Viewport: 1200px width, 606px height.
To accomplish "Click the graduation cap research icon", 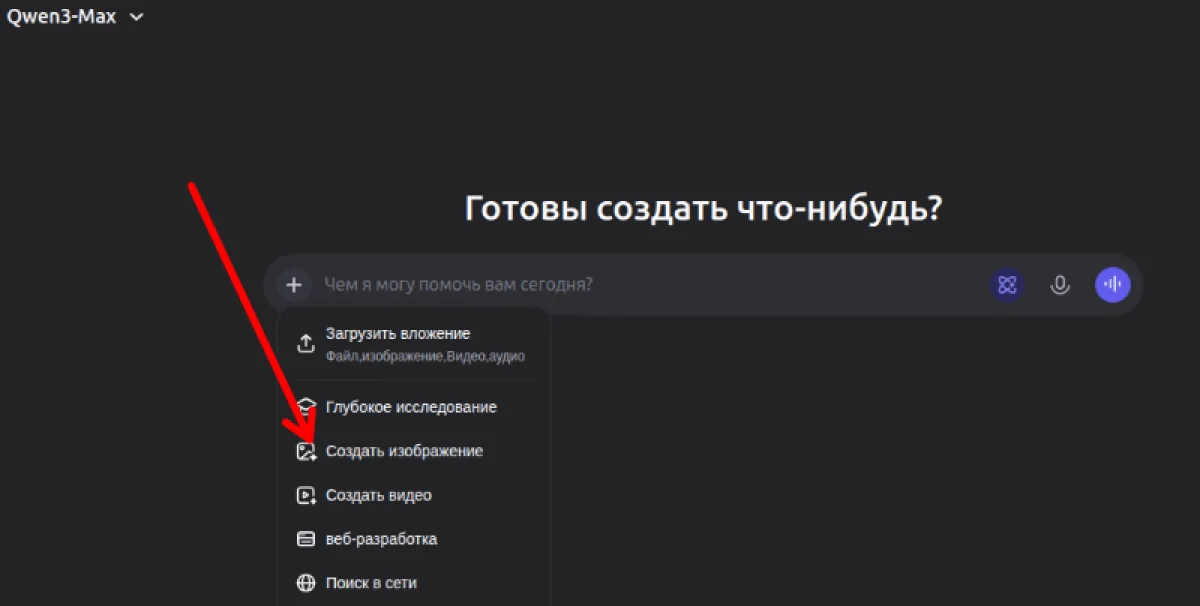I will (x=306, y=406).
